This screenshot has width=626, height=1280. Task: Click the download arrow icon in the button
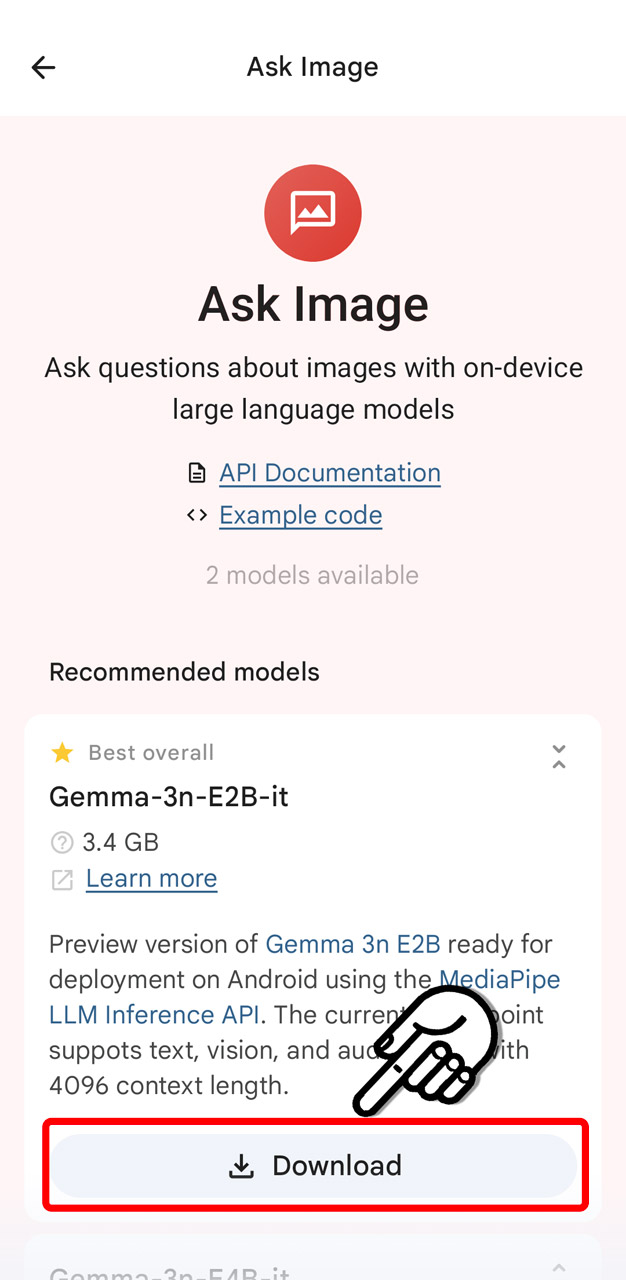(242, 1166)
